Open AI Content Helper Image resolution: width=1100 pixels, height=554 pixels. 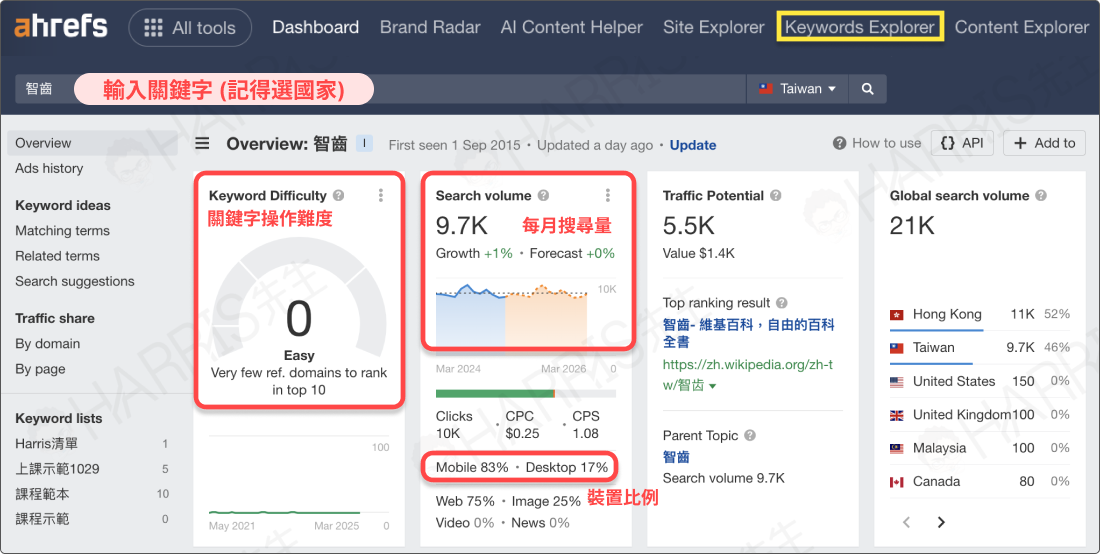point(572,27)
